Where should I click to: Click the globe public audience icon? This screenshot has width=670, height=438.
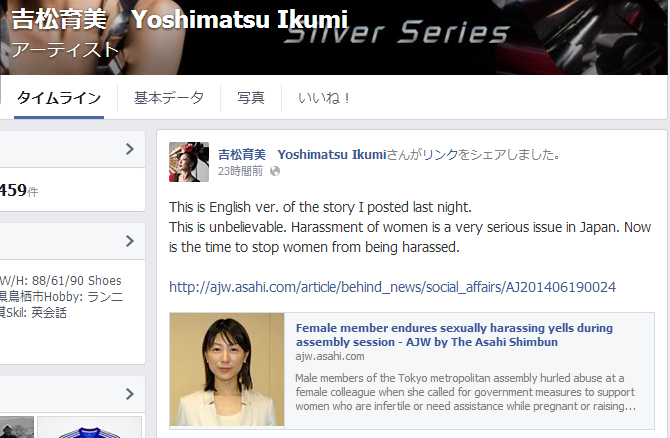coord(275,171)
